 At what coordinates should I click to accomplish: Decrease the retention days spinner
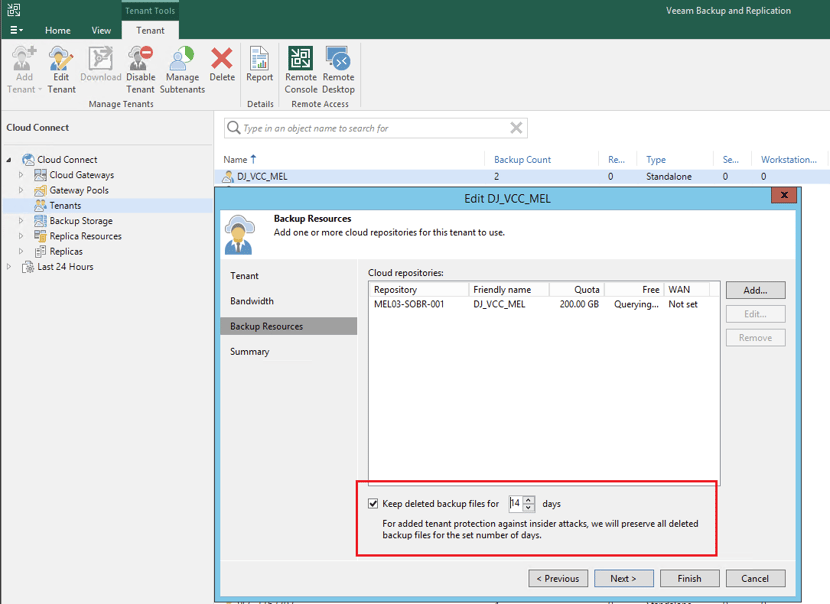[x=528, y=507]
